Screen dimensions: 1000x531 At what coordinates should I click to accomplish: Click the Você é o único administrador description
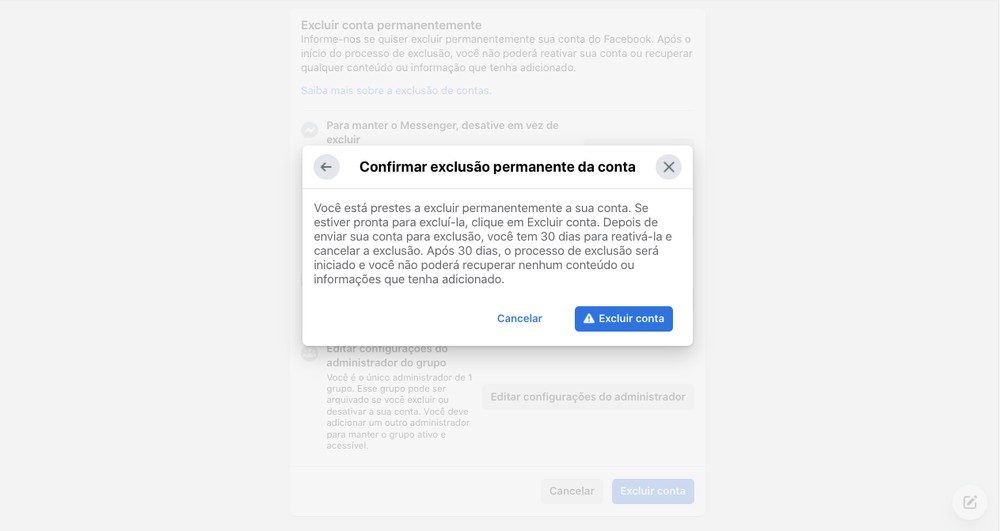[x=399, y=411]
